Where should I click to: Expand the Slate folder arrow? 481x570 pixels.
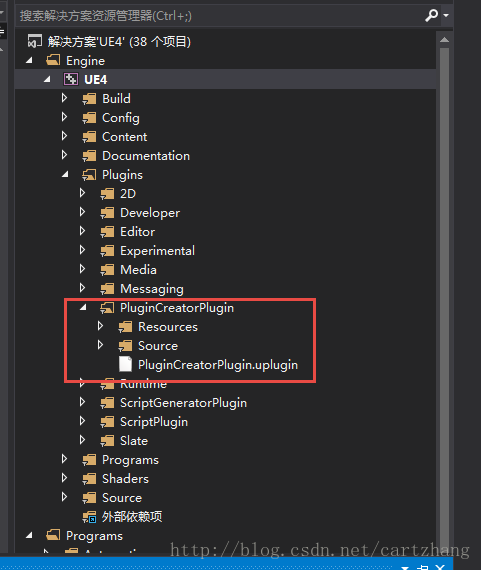click(83, 439)
